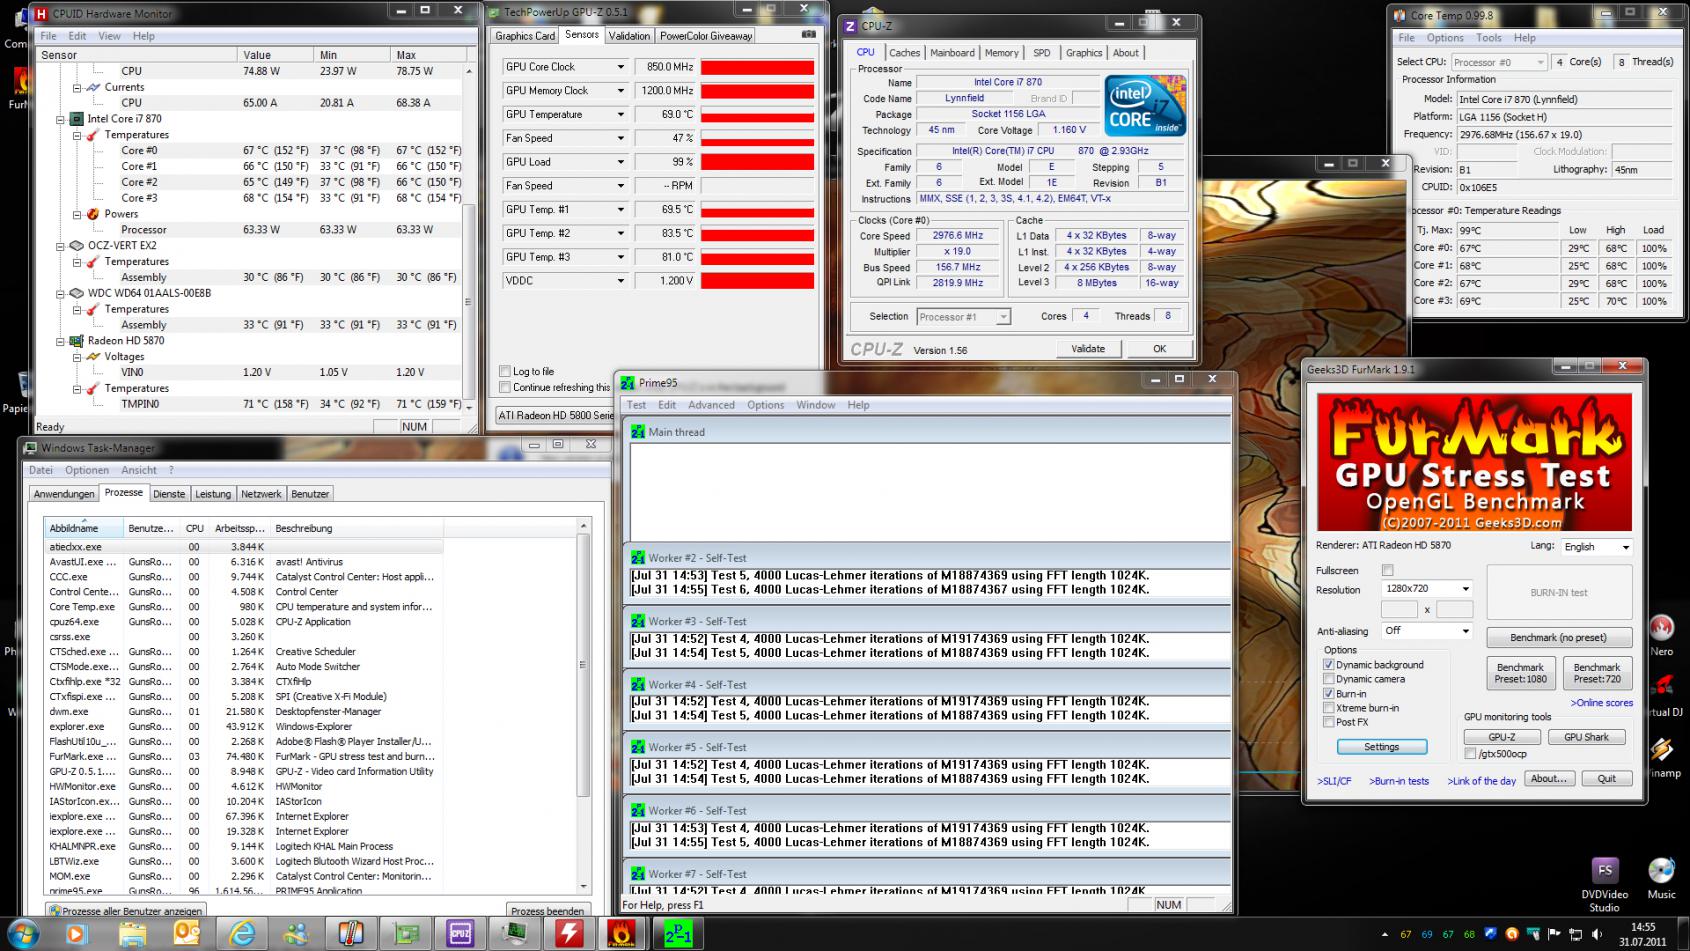Click the GPU Load red sensor graph
Image resolution: width=1690 pixels, height=951 pixels.
point(757,162)
